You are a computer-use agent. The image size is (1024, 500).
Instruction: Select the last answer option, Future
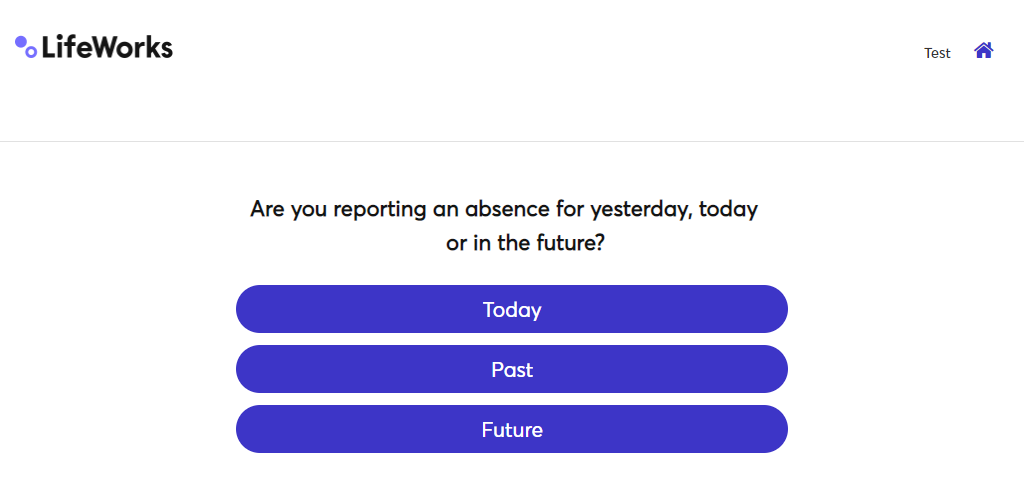(x=512, y=429)
